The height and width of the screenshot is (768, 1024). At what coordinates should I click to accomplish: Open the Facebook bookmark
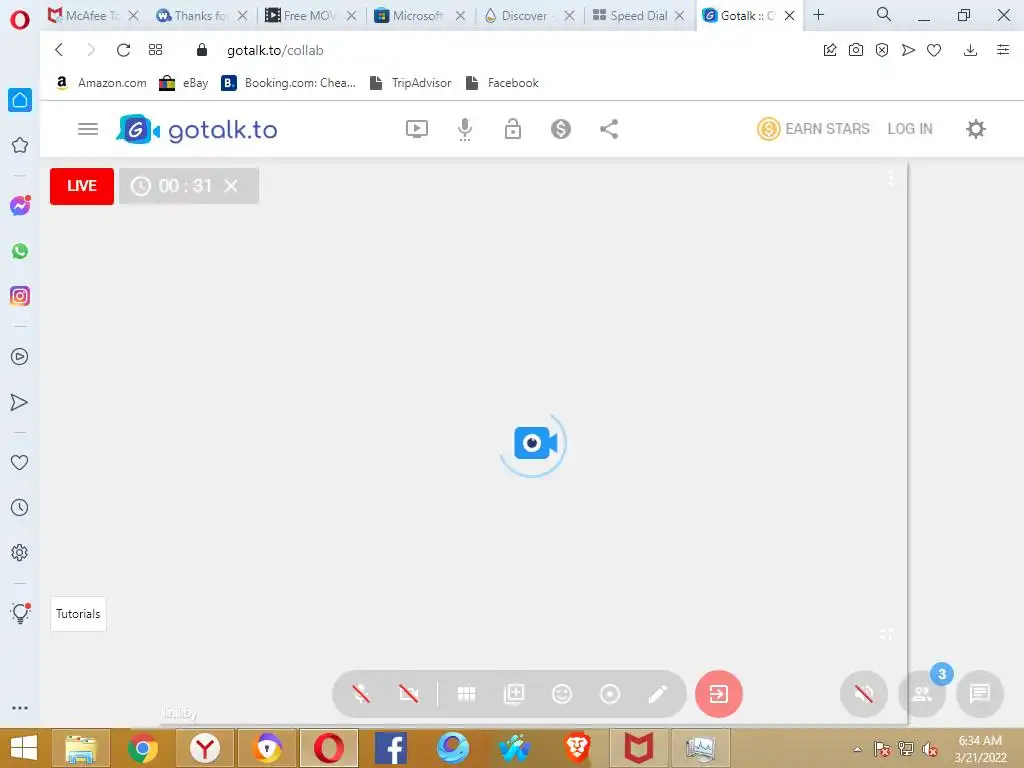(502, 83)
